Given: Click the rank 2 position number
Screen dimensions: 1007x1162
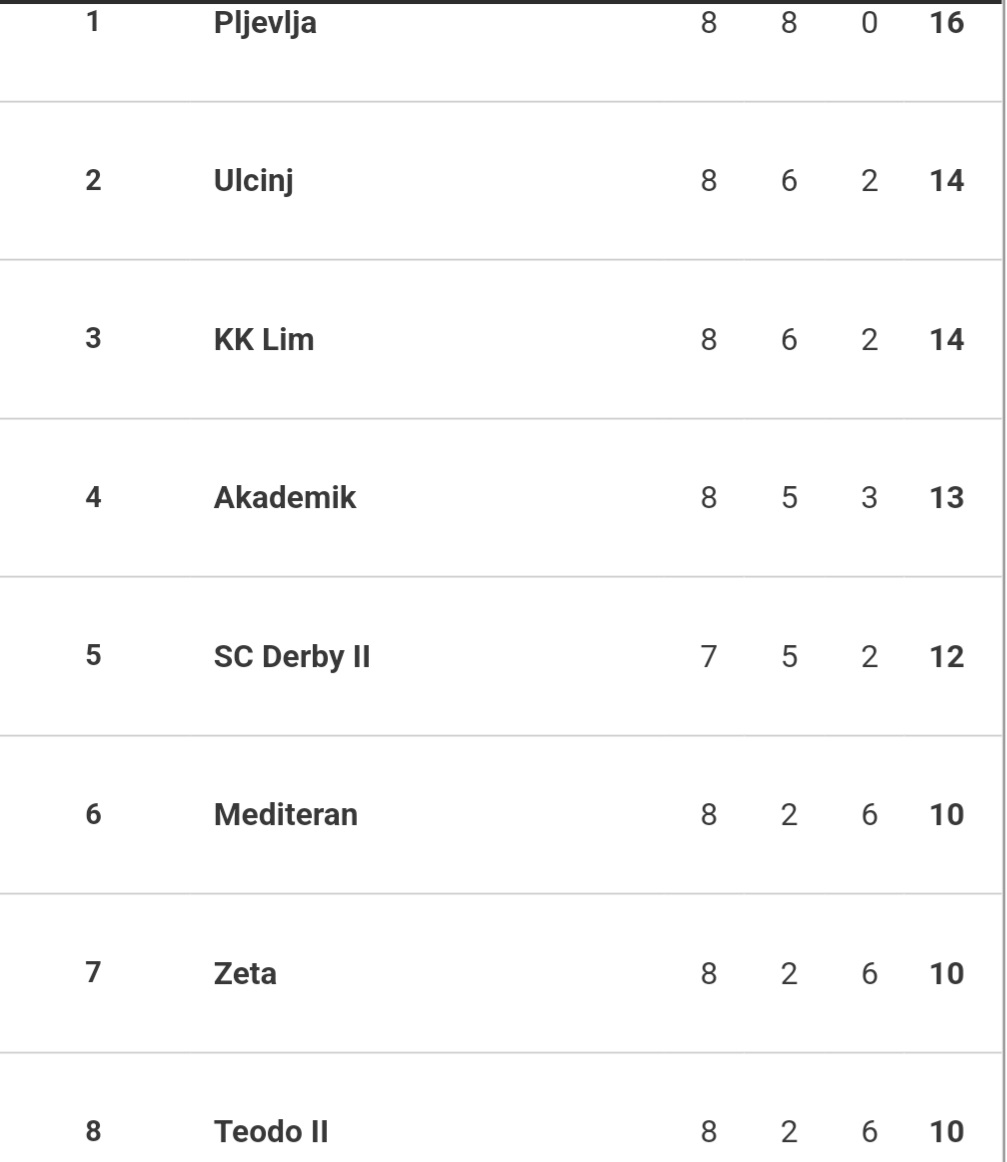Looking at the screenshot, I should coord(93,180).
